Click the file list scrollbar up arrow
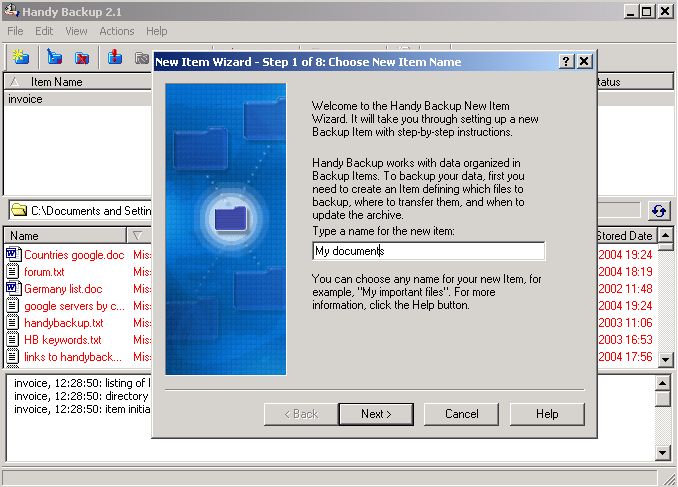678x487 pixels. pyautogui.click(x=665, y=235)
